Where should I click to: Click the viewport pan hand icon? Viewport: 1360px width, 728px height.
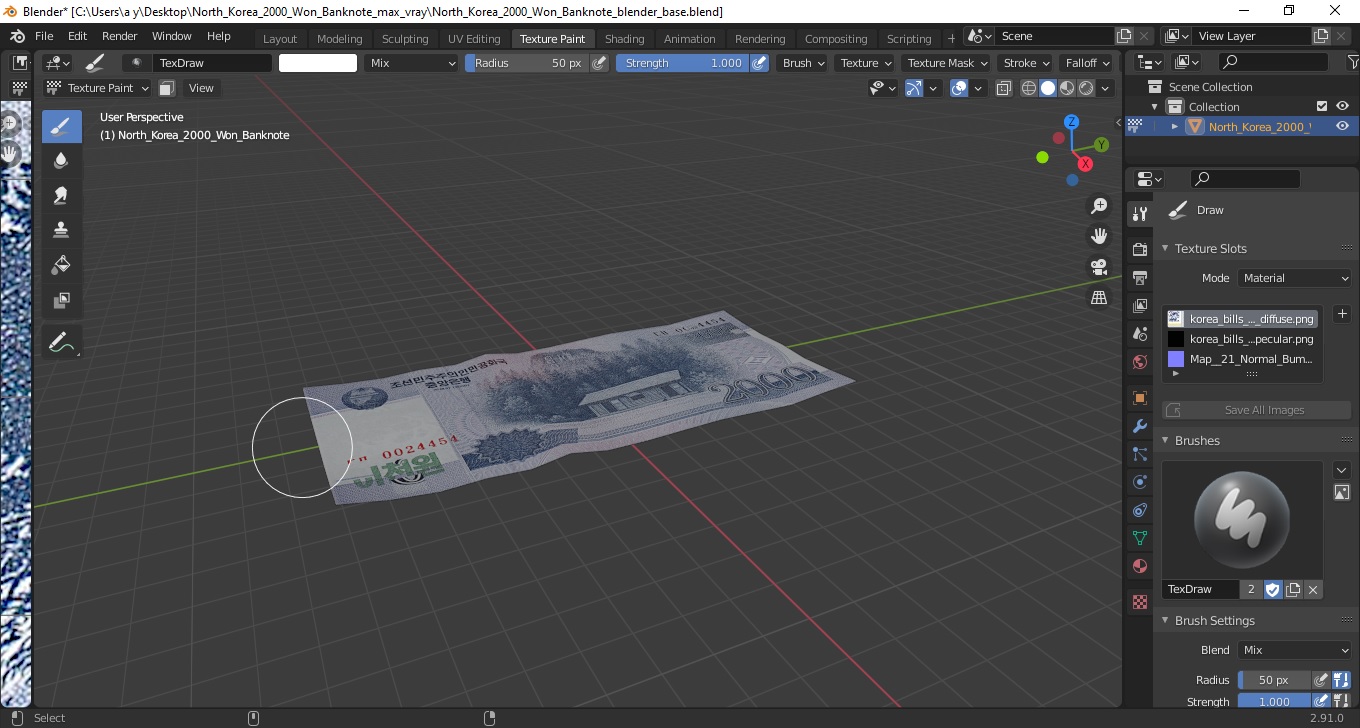(x=1099, y=236)
